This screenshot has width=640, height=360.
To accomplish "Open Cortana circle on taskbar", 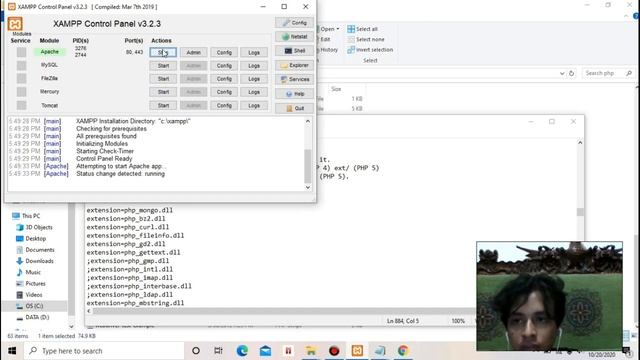I will pyautogui.click(x=196, y=351).
